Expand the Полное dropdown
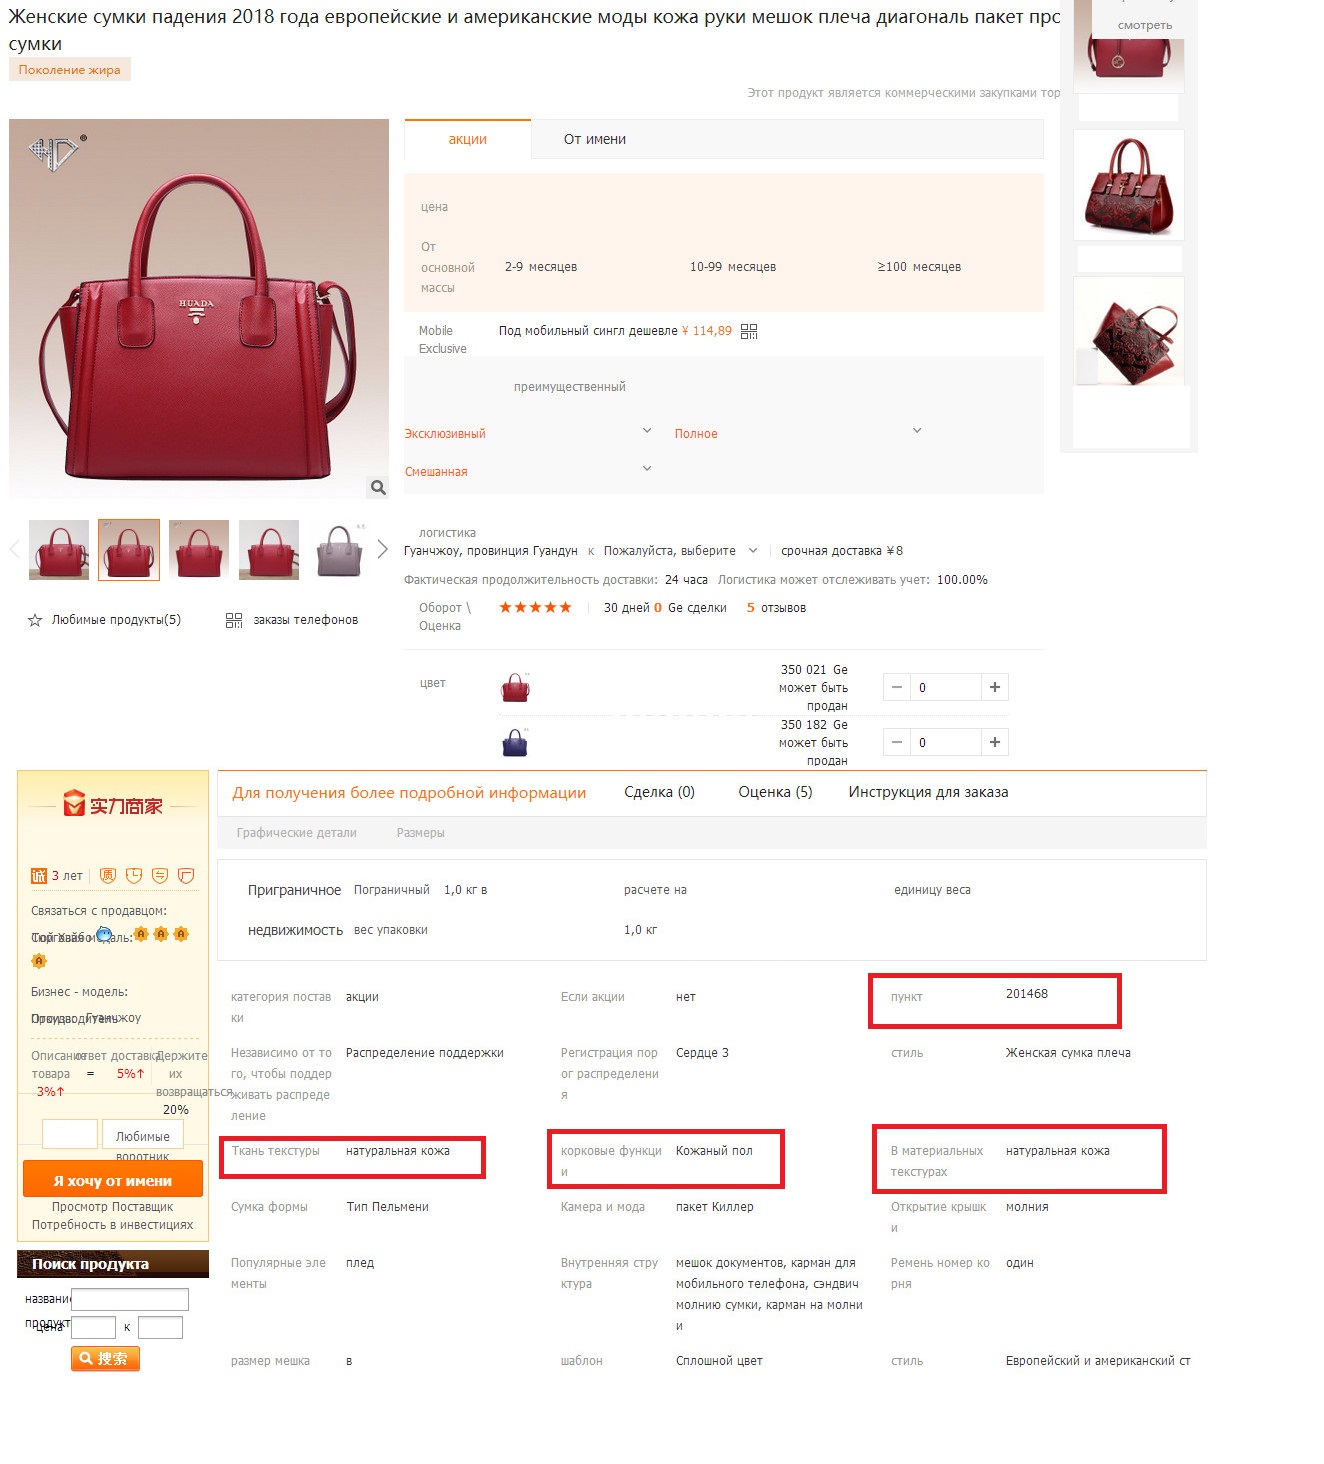The width and height of the screenshot is (1324, 1464). point(917,431)
